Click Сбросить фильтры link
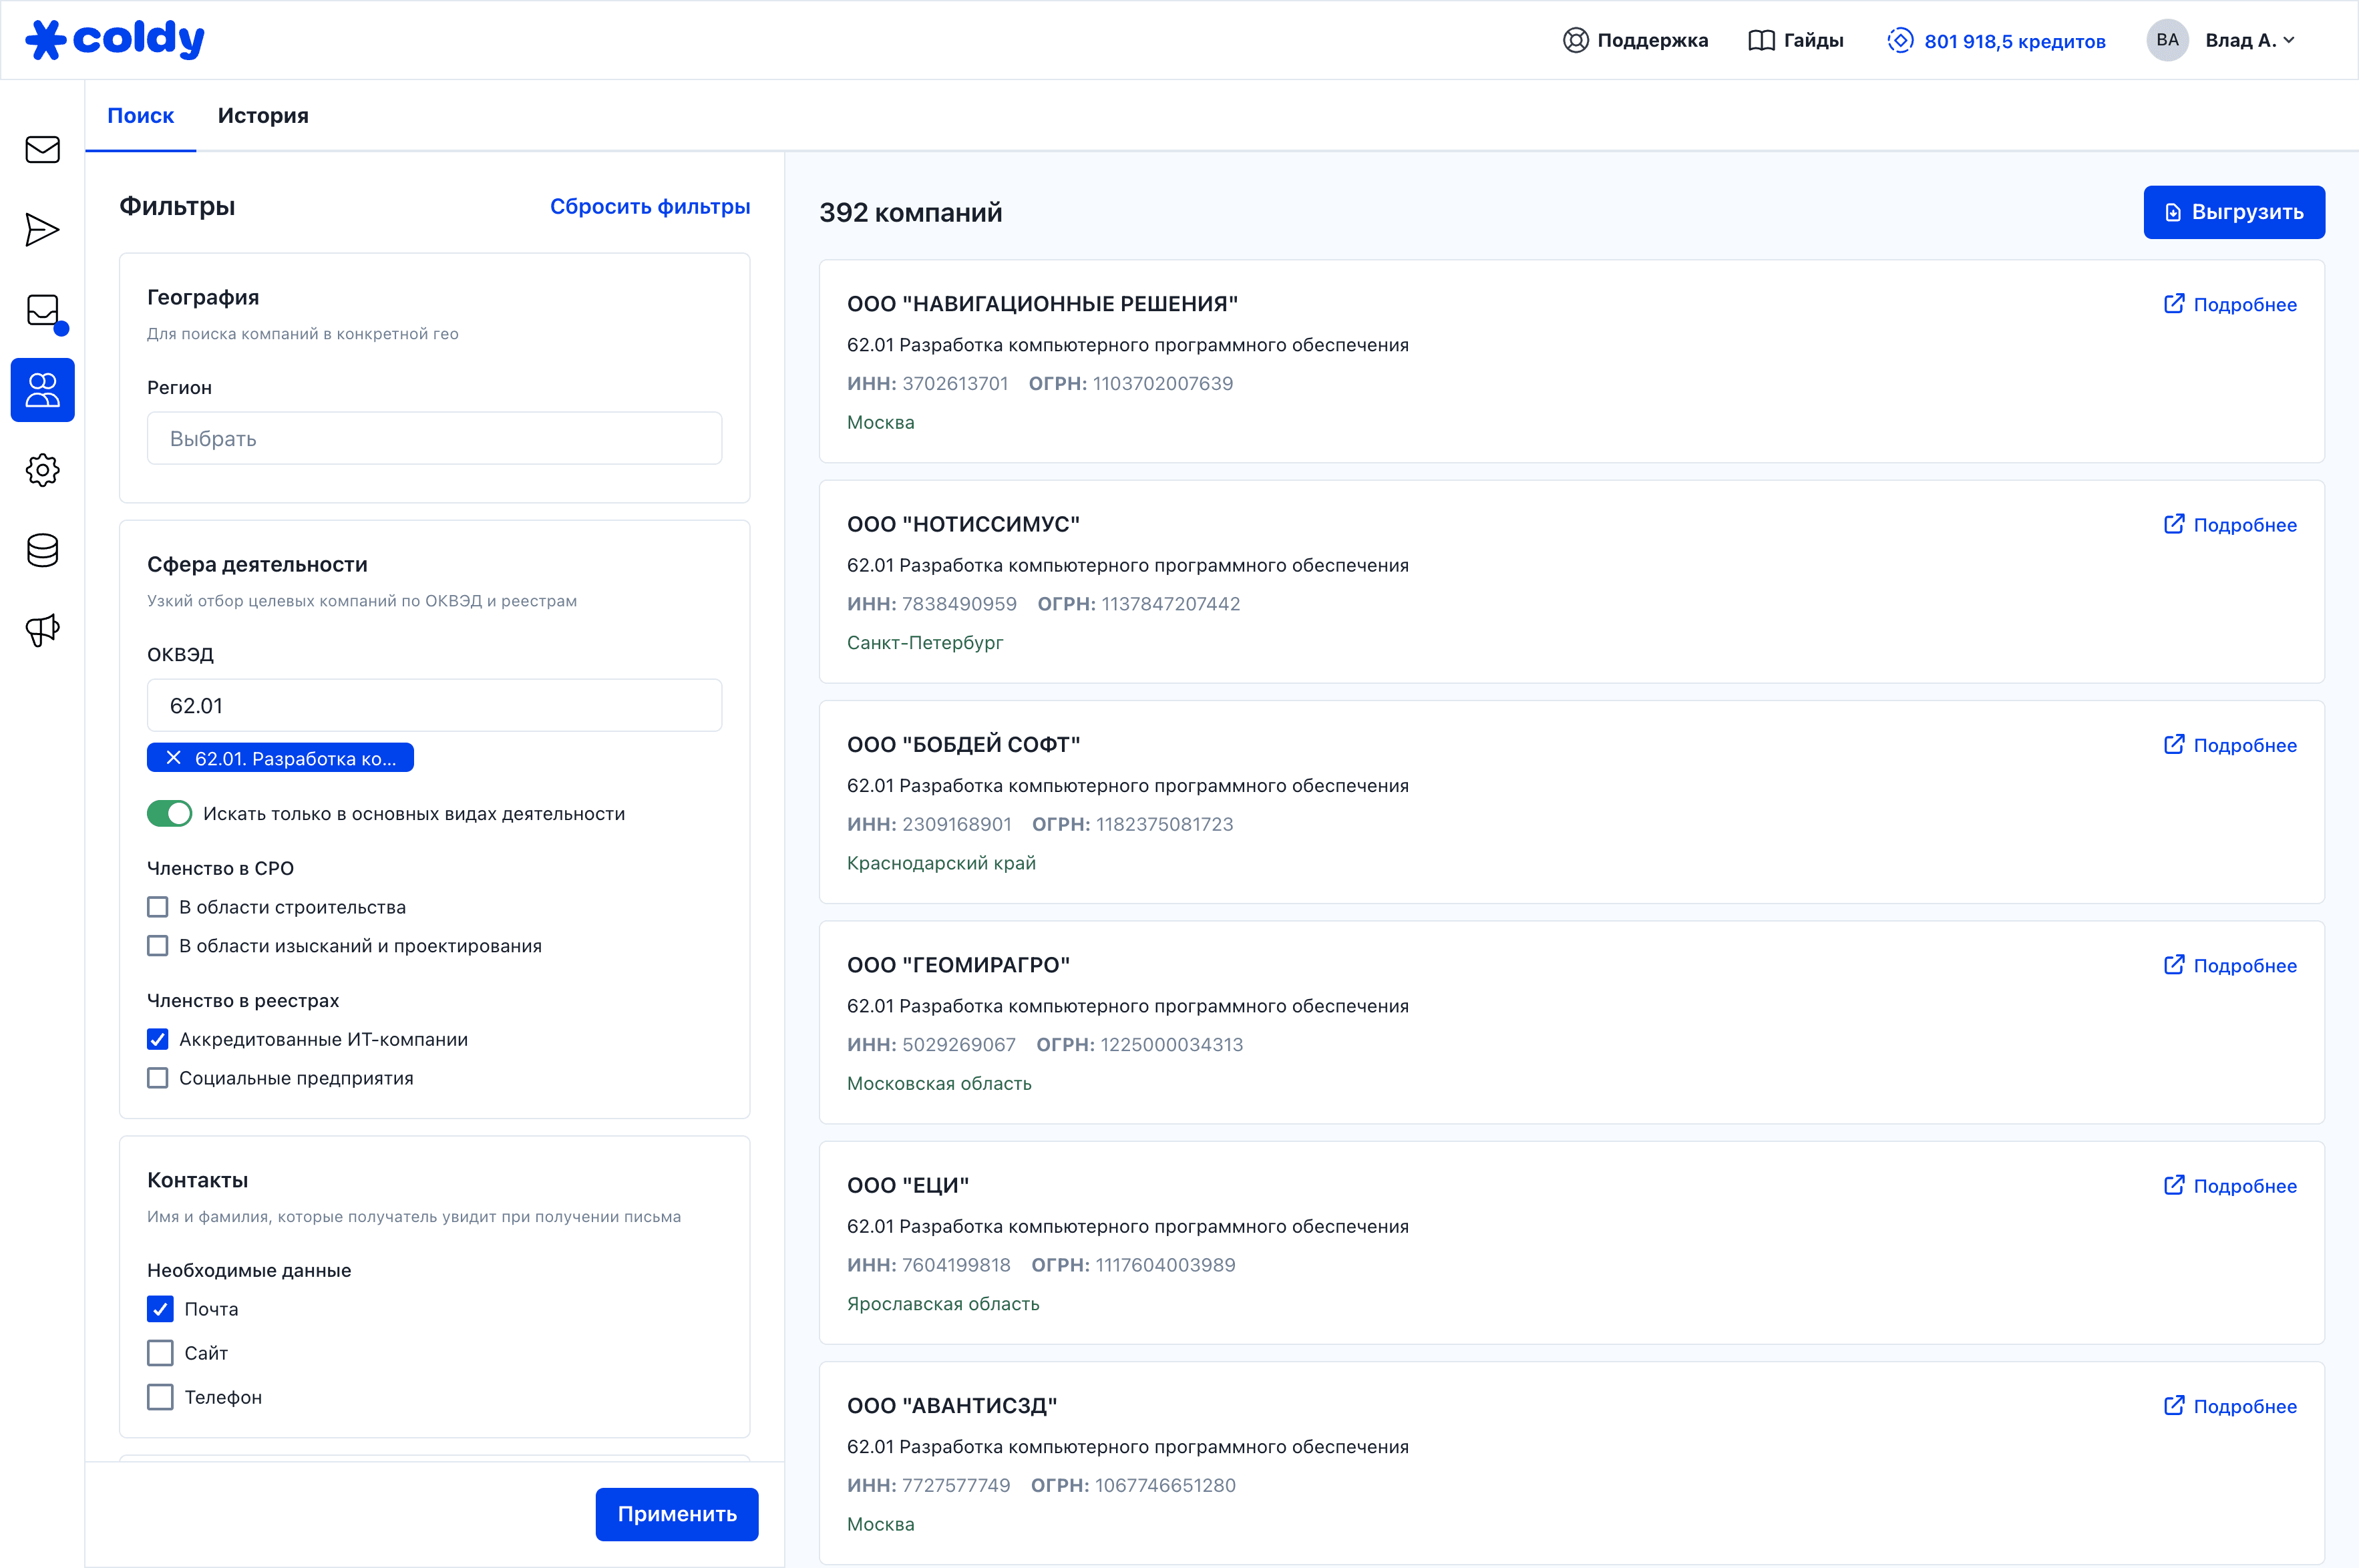Screen dimensions: 2359x1568 pyautogui.click(x=649, y=207)
